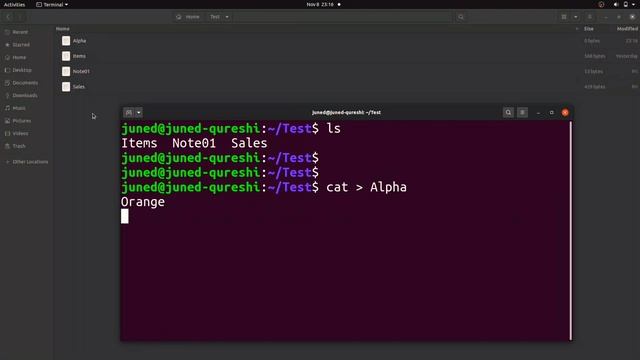Close the Files window
Screen dimensions: 640x360
coord(632,17)
